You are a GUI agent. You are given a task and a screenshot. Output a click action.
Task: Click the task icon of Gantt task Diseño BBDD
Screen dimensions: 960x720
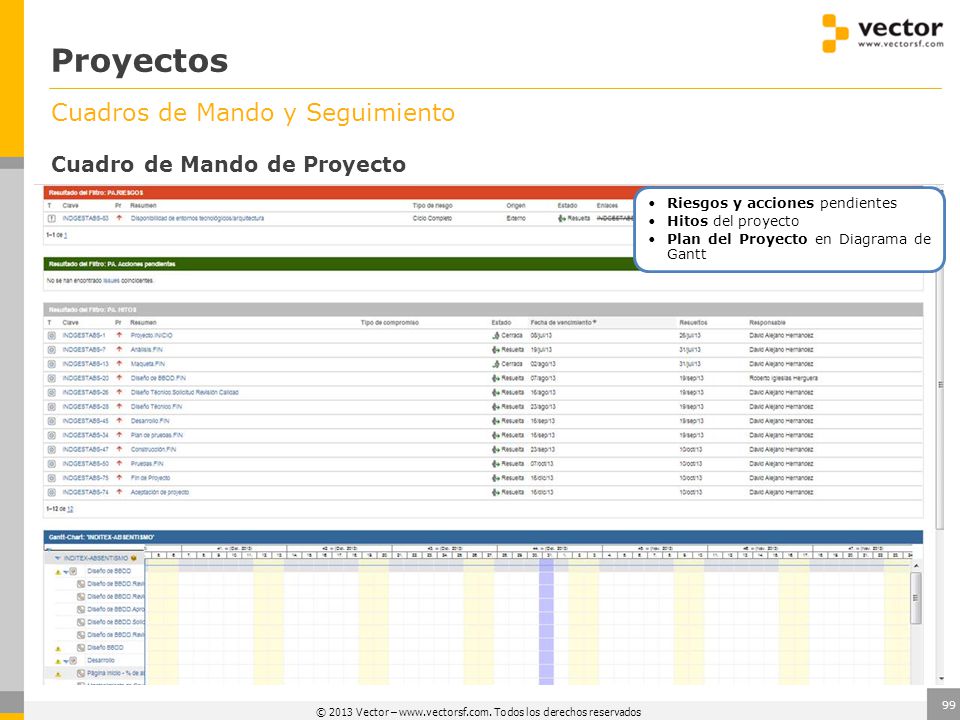(81, 648)
